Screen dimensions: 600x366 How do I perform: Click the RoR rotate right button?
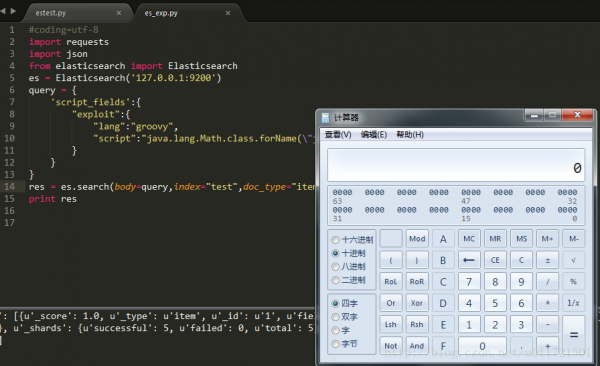417,282
